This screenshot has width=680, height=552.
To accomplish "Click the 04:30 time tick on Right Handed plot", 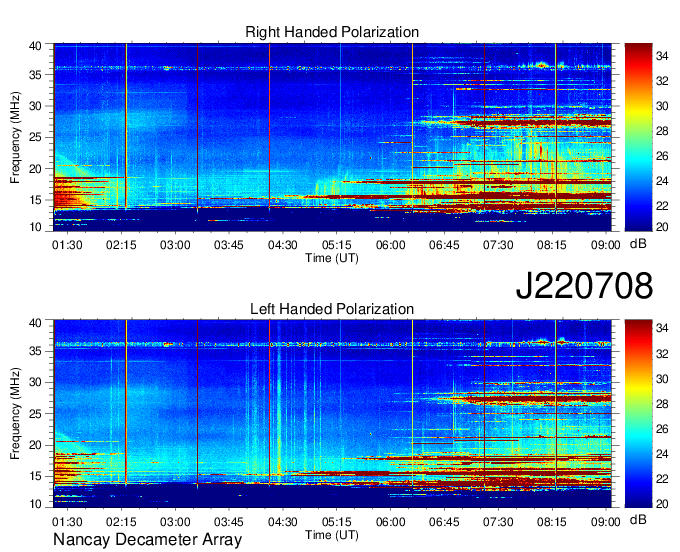I will click(x=283, y=245).
